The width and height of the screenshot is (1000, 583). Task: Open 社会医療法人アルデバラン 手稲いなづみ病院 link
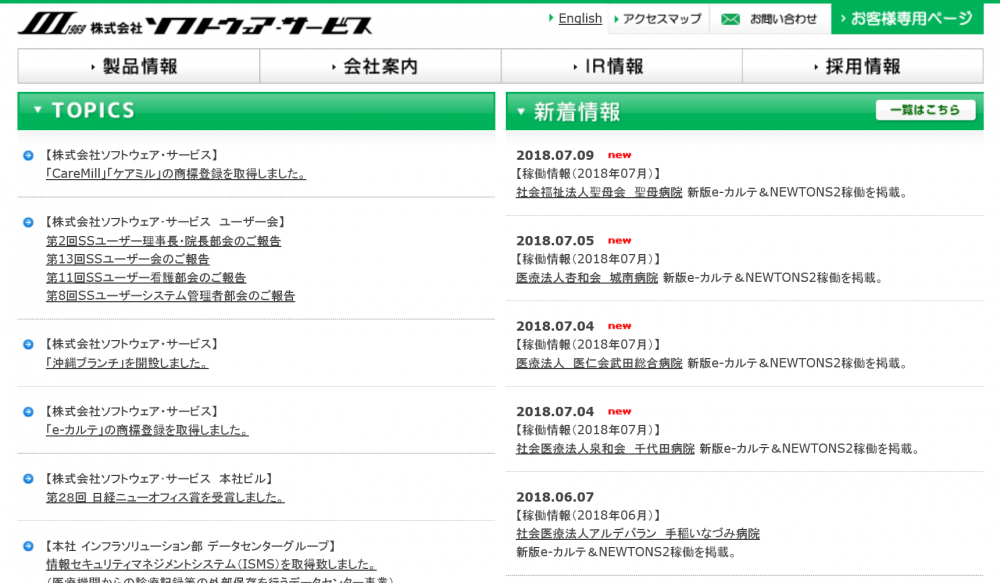[x=638, y=534]
